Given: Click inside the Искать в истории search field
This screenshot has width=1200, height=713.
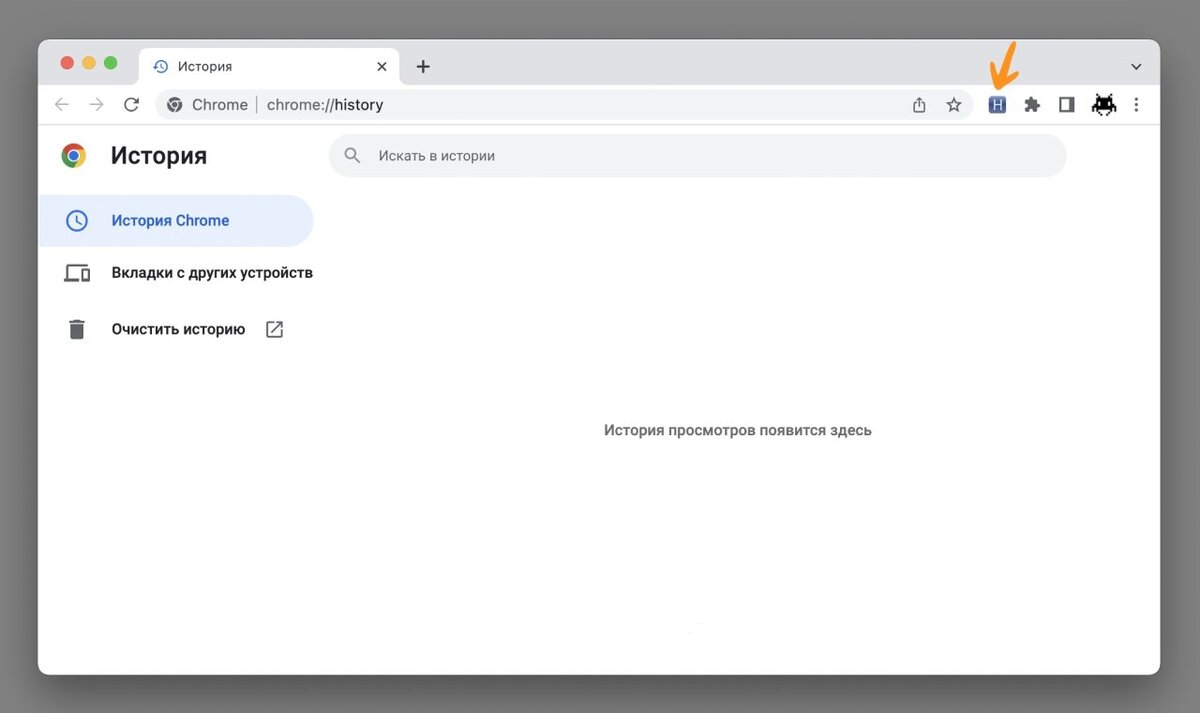Looking at the screenshot, I should (x=500, y=155).
